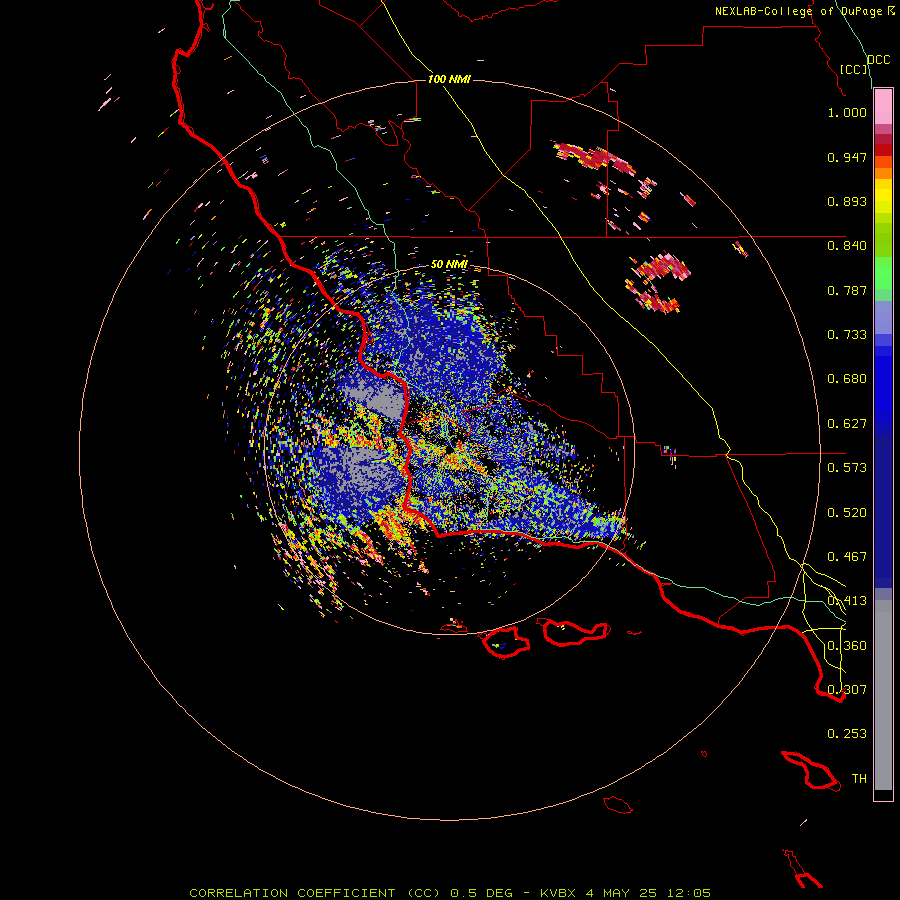
Task: Click the [CC] unit label
Action: point(854,69)
